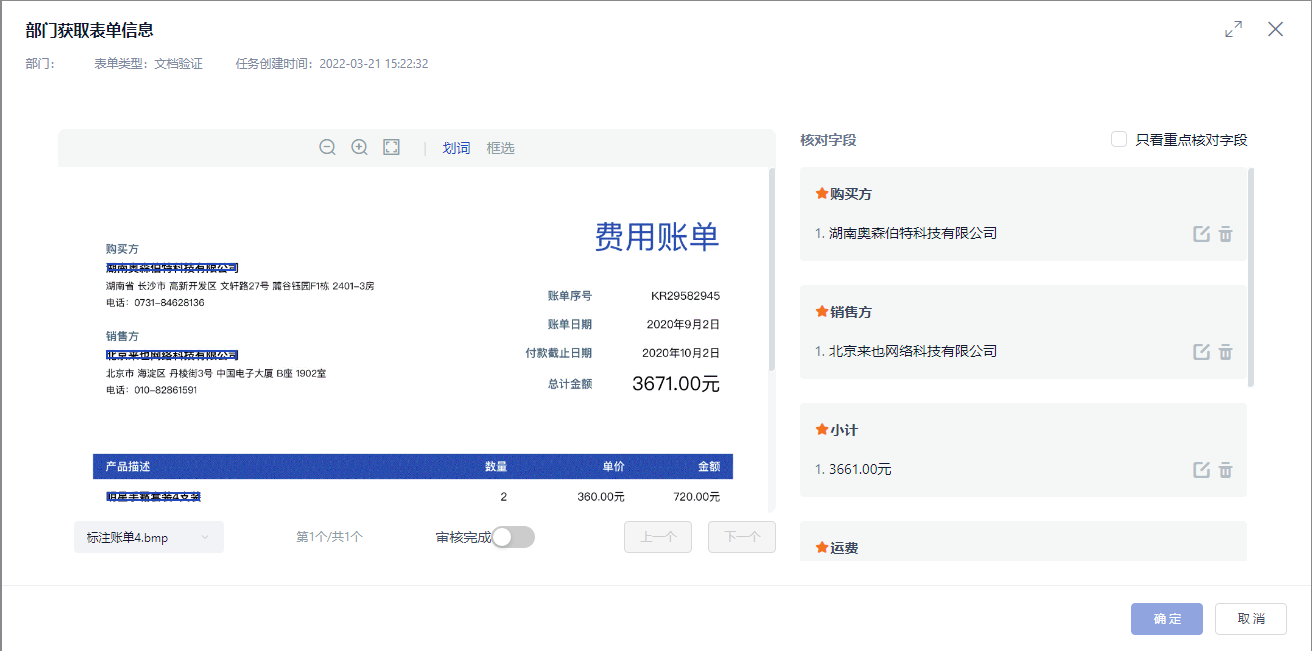The width and height of the screenshot is (1312, 651).
Task: Switch to 框选 selection mode
Action: coord(500,148)
